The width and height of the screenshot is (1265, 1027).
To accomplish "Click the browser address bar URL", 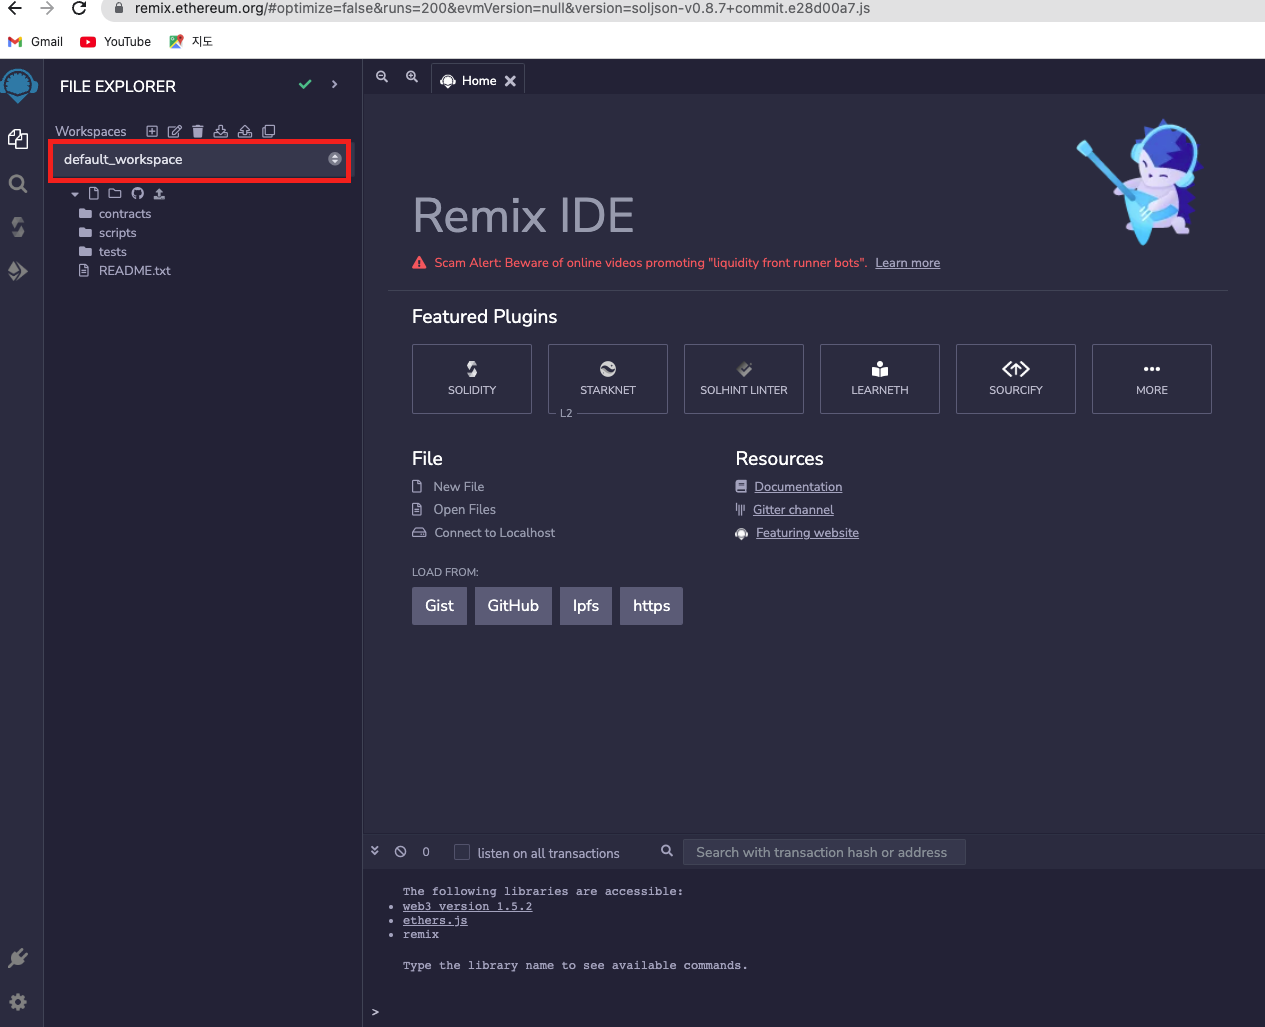I will [x=502, y=9].
